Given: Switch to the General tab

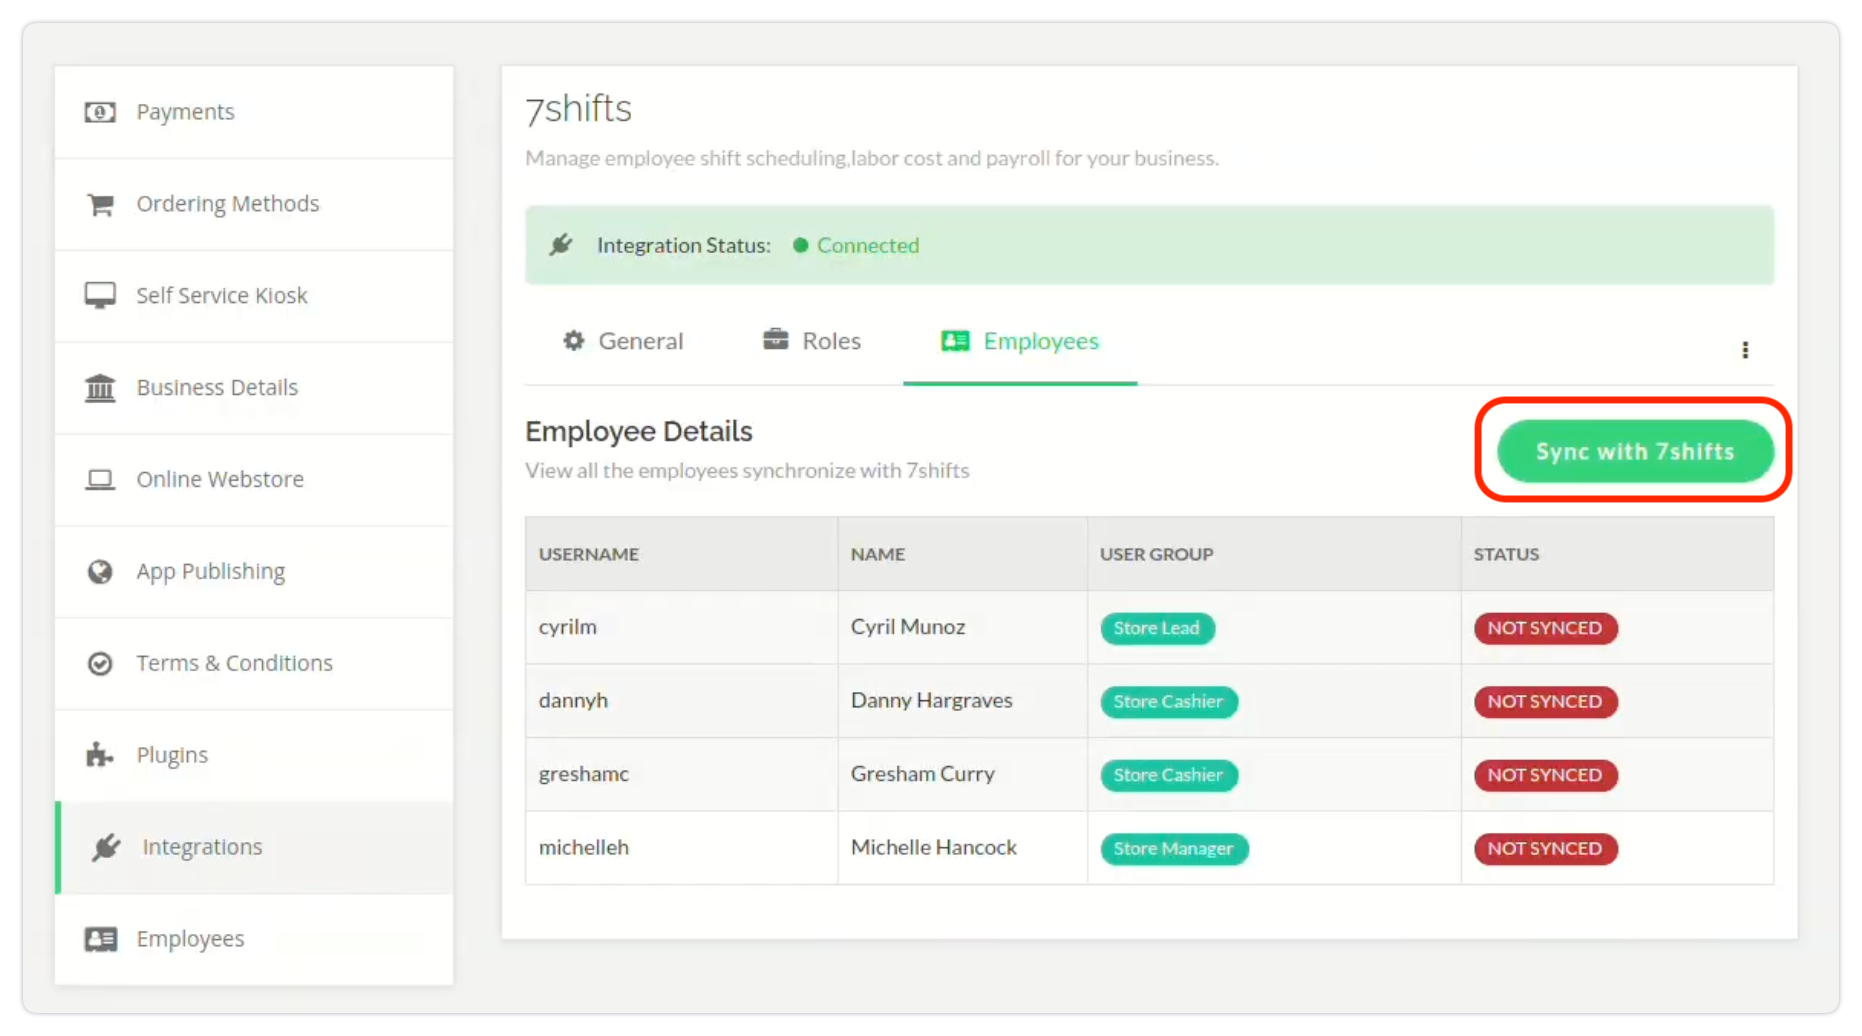Looking at the screenshot, I should [x=623, y=341].
